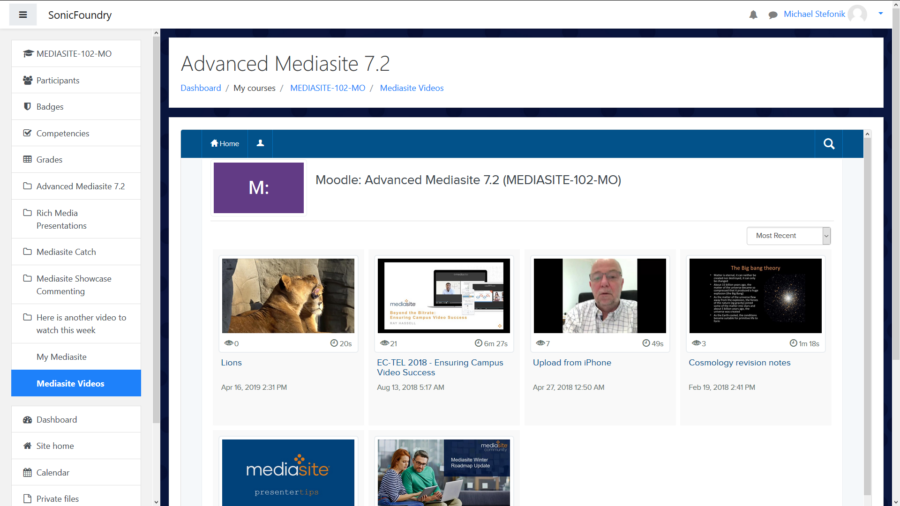Open Badges in the sidebar

[76, 107]
